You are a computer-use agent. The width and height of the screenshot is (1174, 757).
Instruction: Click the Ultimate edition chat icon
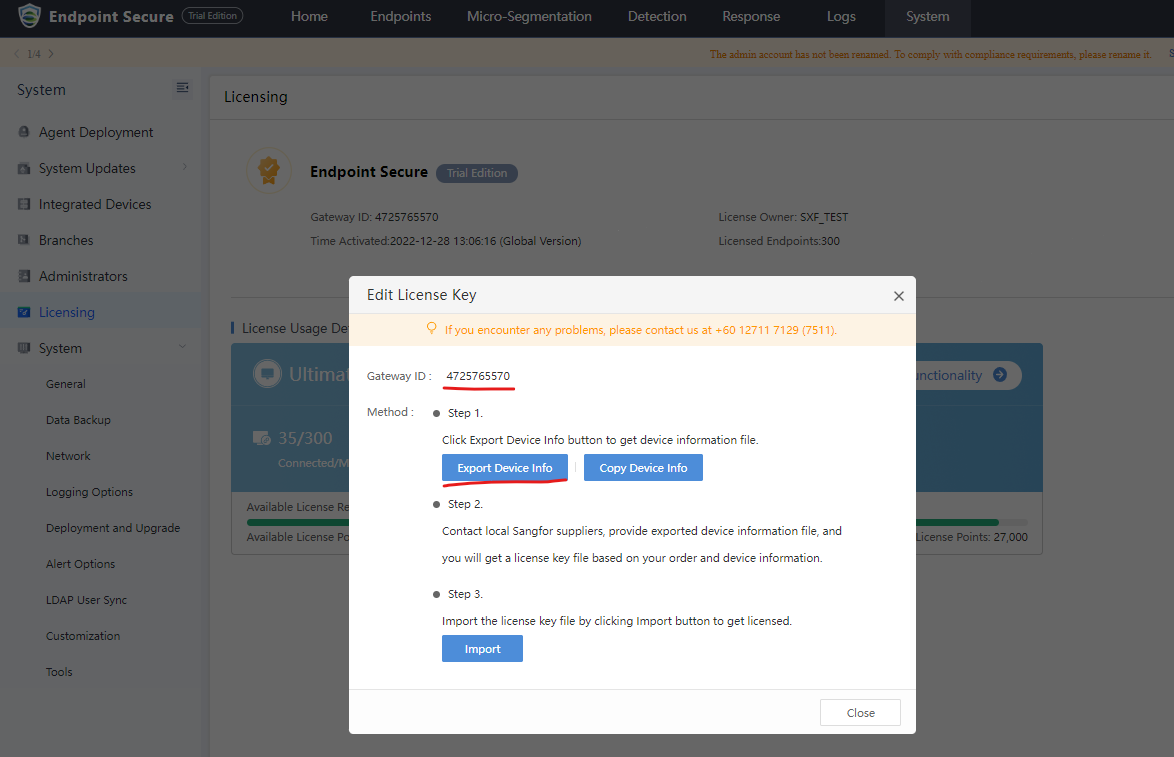click(x=267, y=373)
